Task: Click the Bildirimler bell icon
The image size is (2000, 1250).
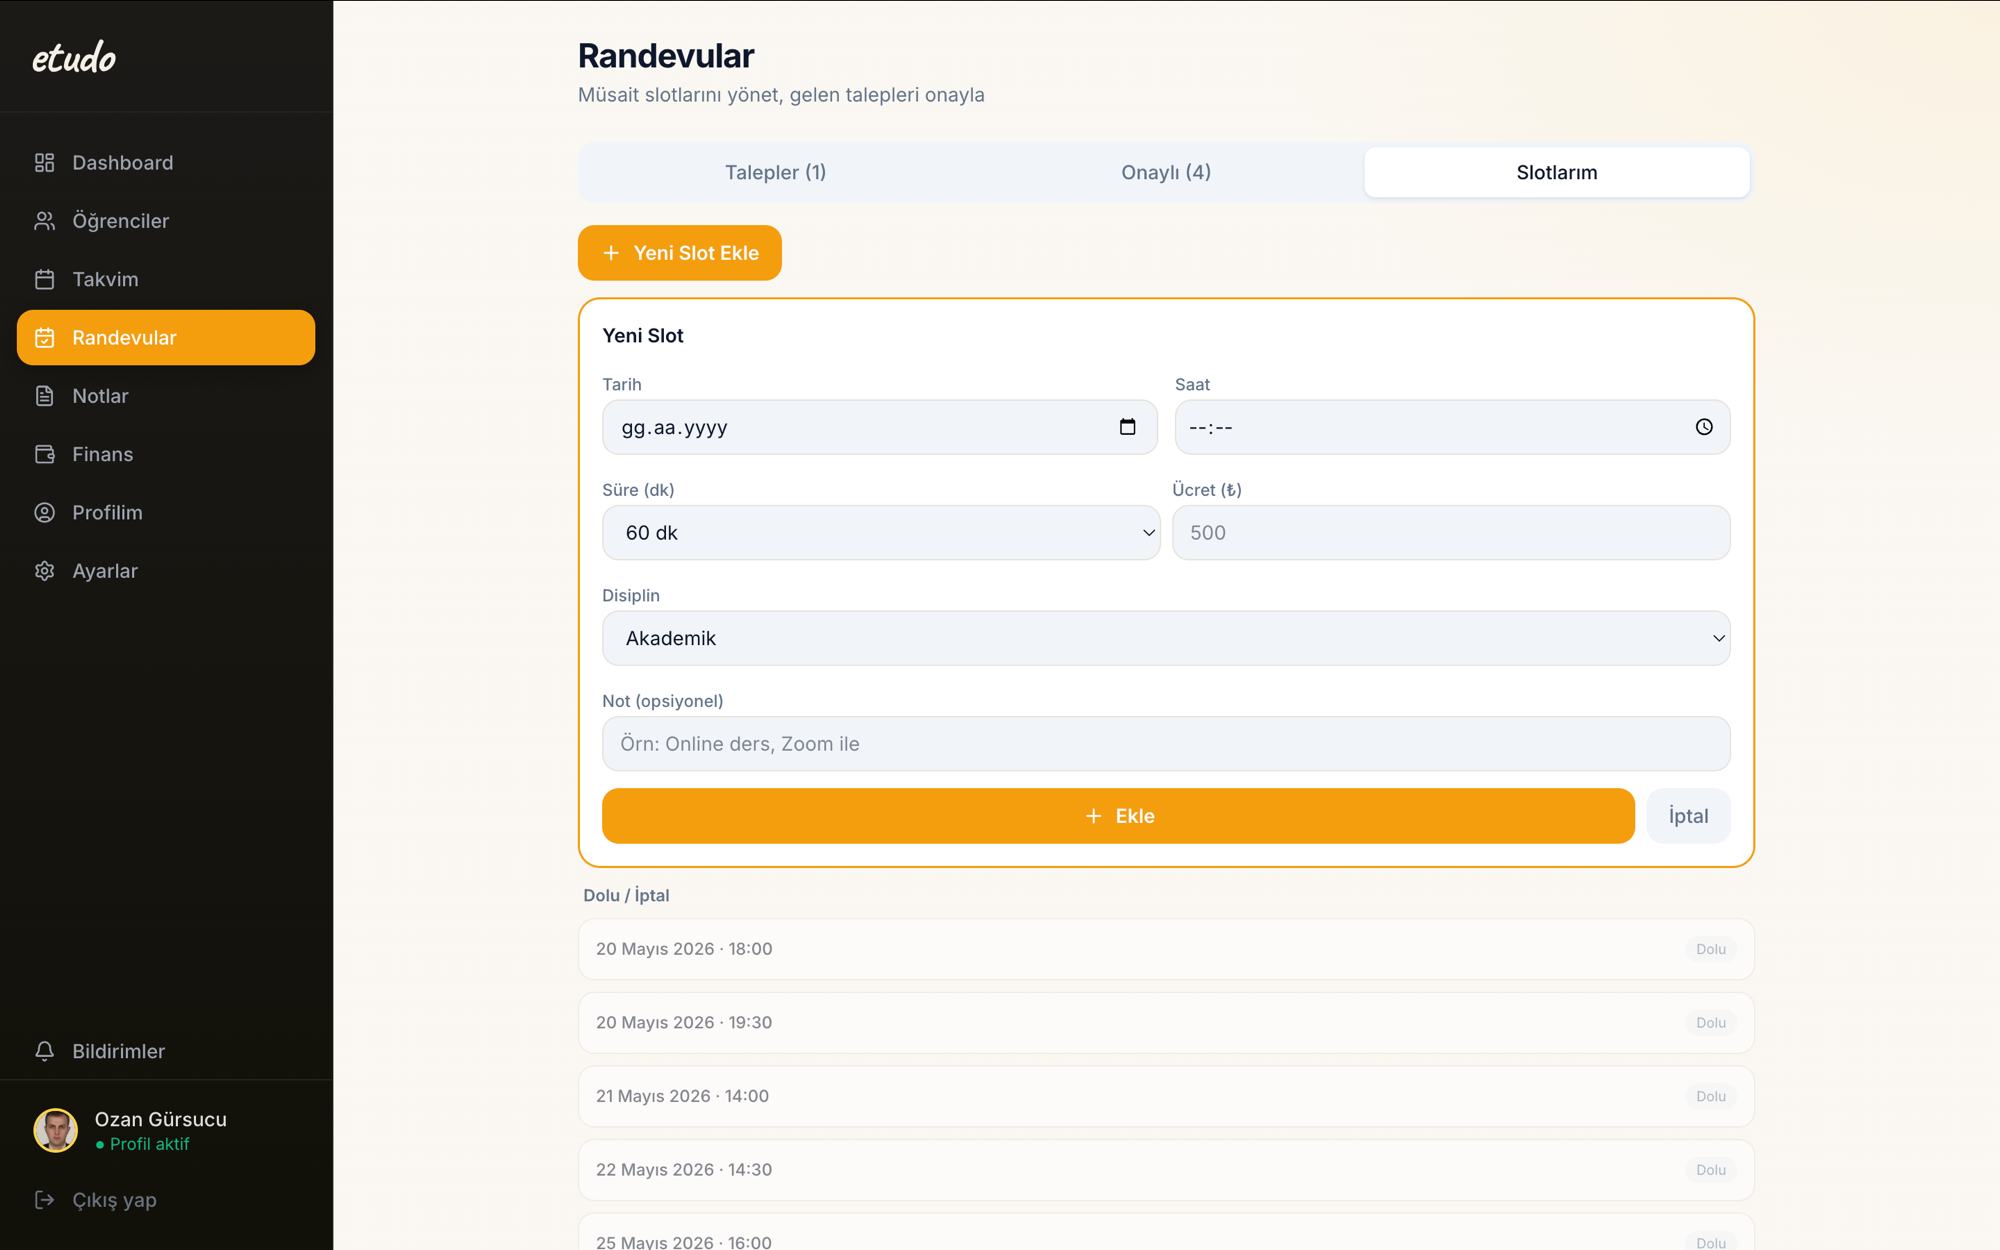Action: click(44, 1051)
